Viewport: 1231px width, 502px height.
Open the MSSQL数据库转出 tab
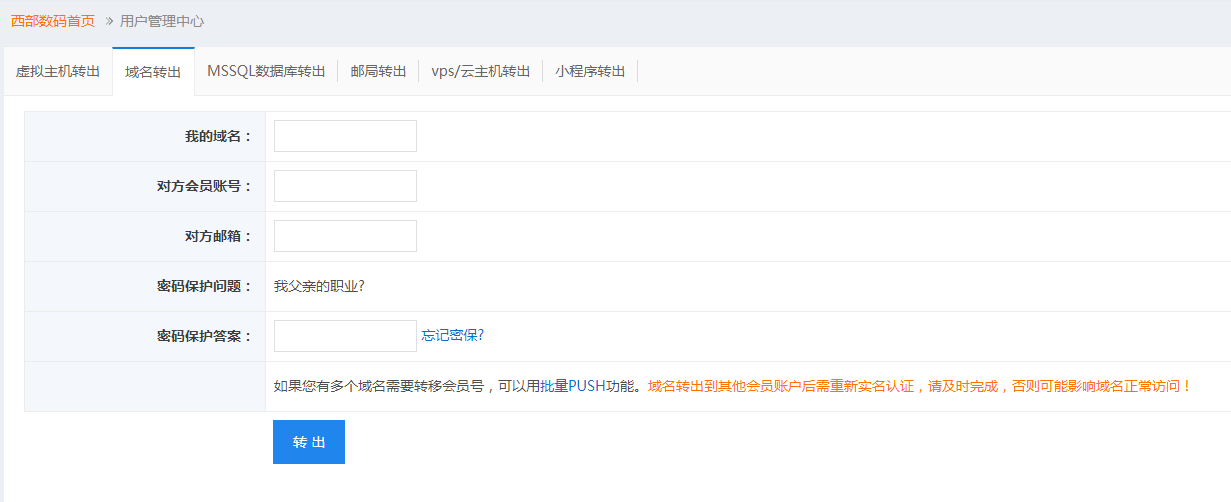pos(266,72)
